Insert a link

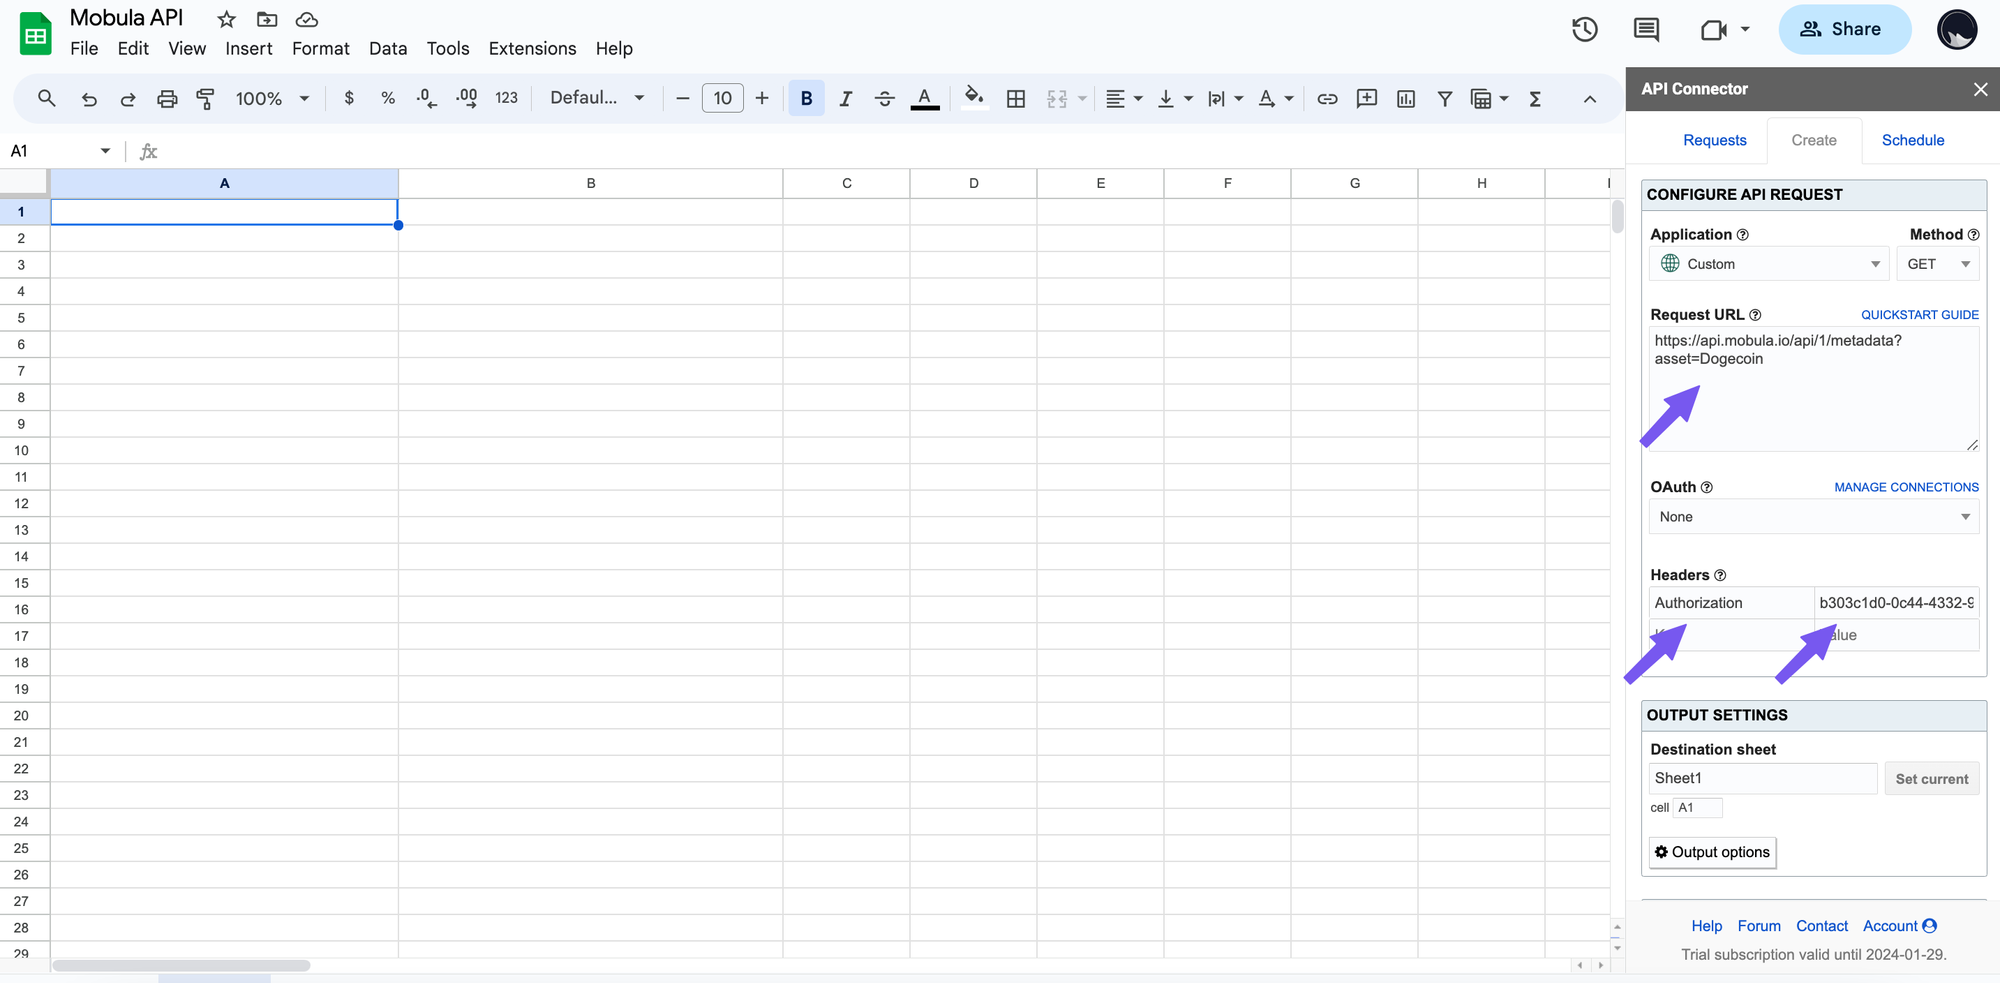click(1327, 98)
